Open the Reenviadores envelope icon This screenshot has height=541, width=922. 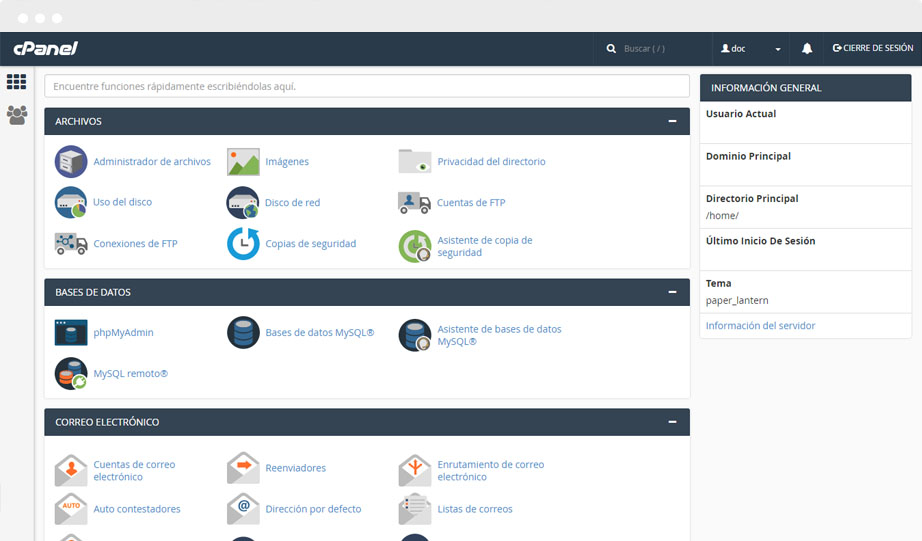(x=243, y=468)
